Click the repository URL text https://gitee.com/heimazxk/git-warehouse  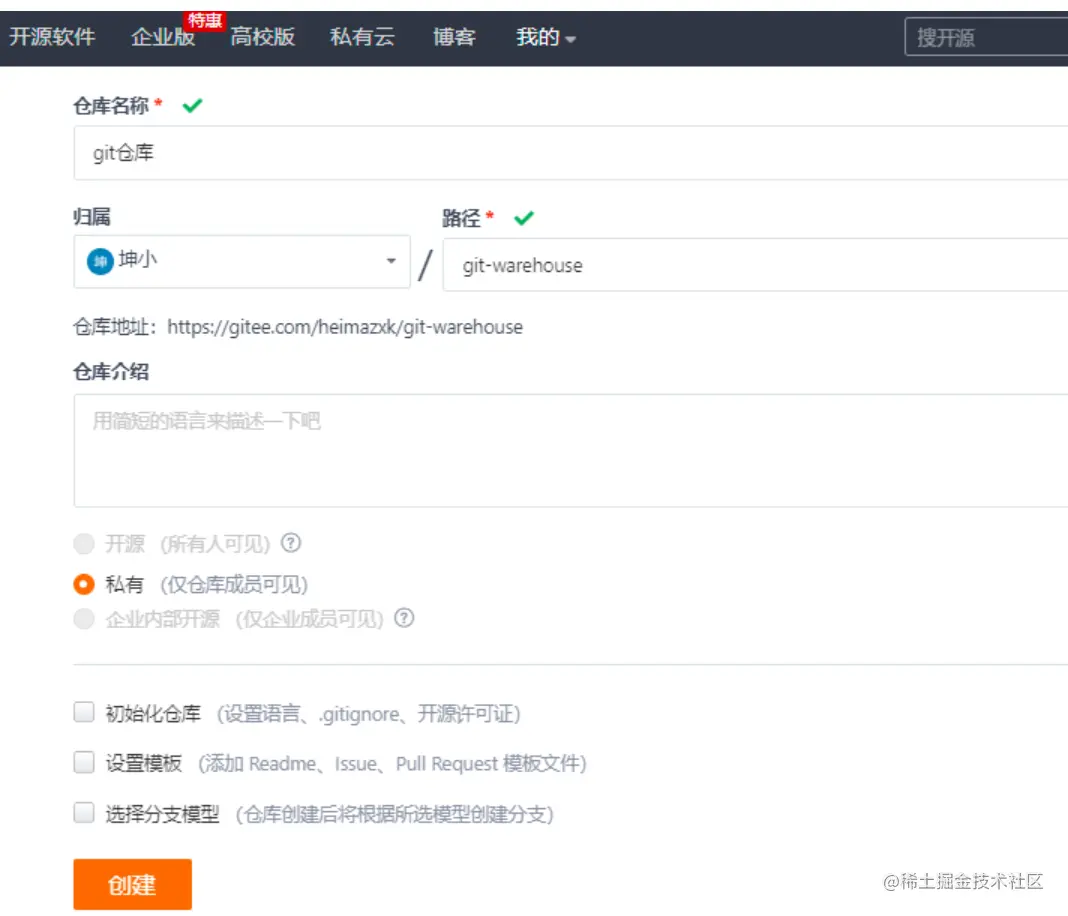(x=345, y=327)
